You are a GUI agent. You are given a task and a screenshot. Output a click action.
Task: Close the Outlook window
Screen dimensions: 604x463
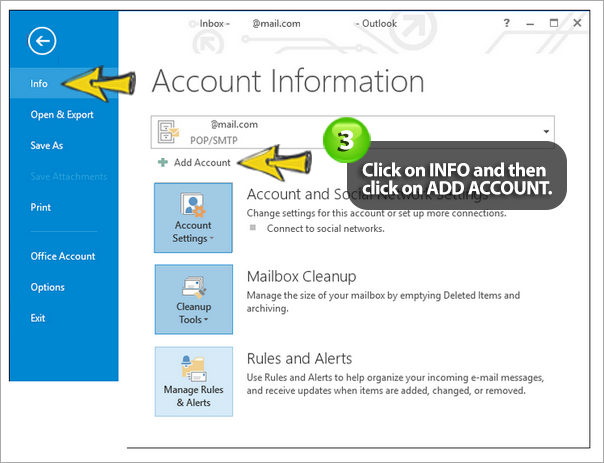(577, 23)
